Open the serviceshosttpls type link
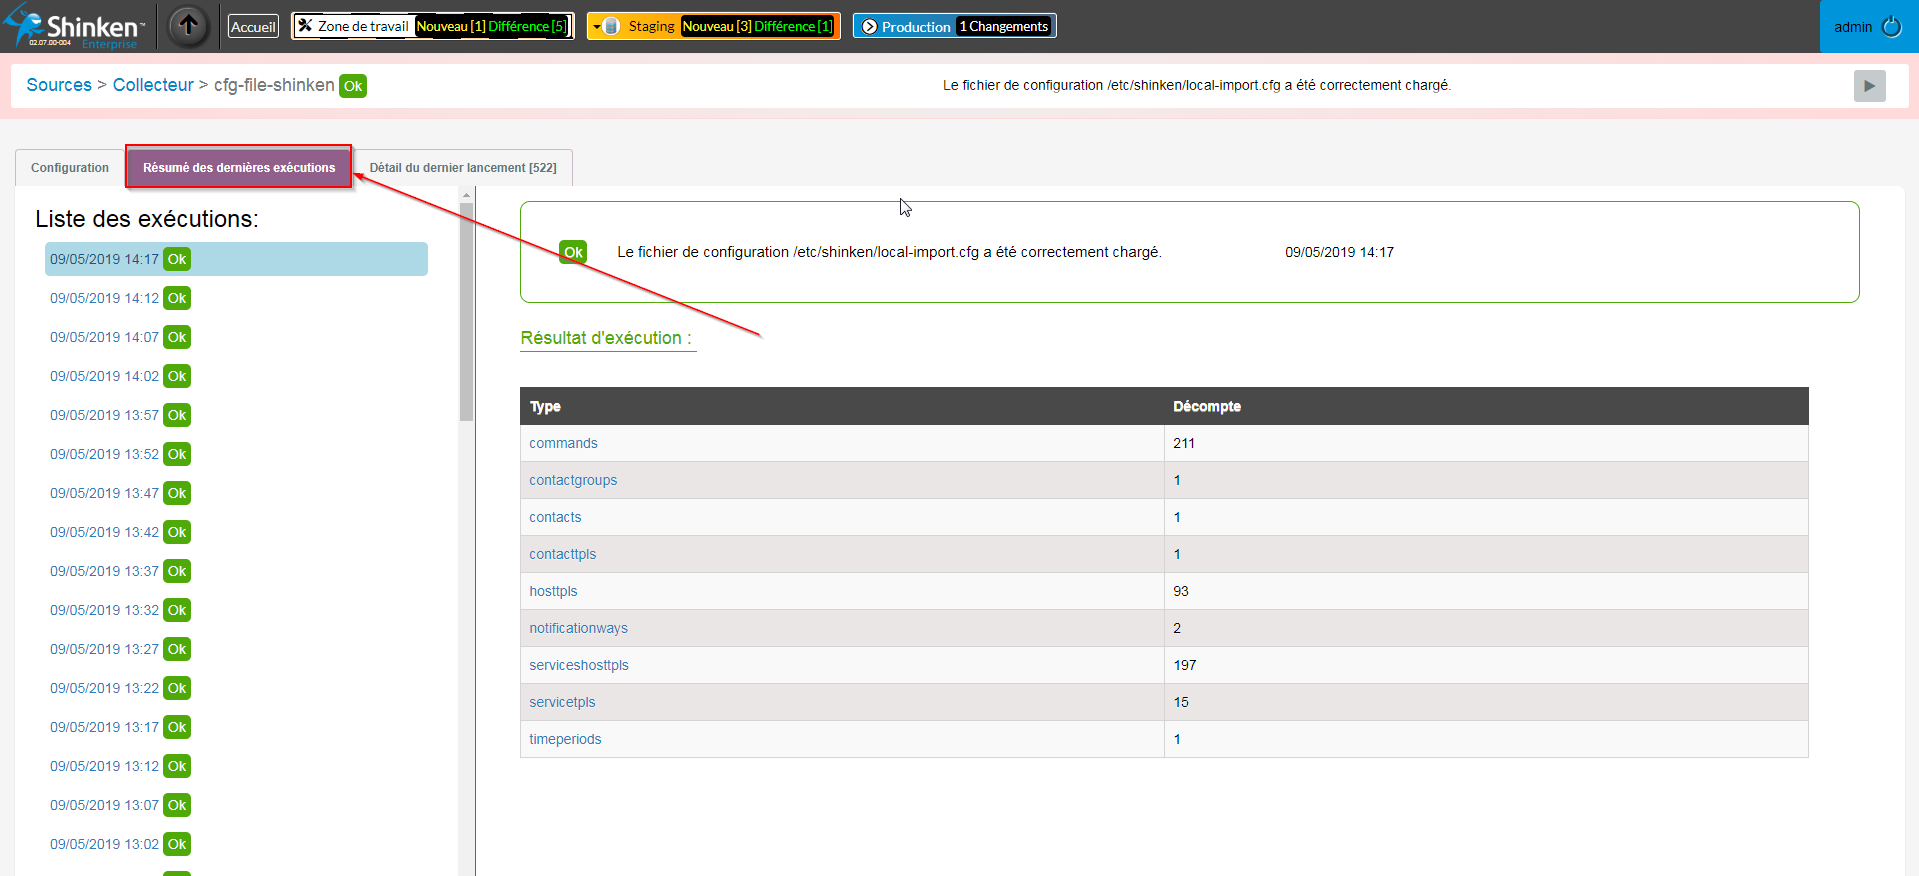 [579, 665]
